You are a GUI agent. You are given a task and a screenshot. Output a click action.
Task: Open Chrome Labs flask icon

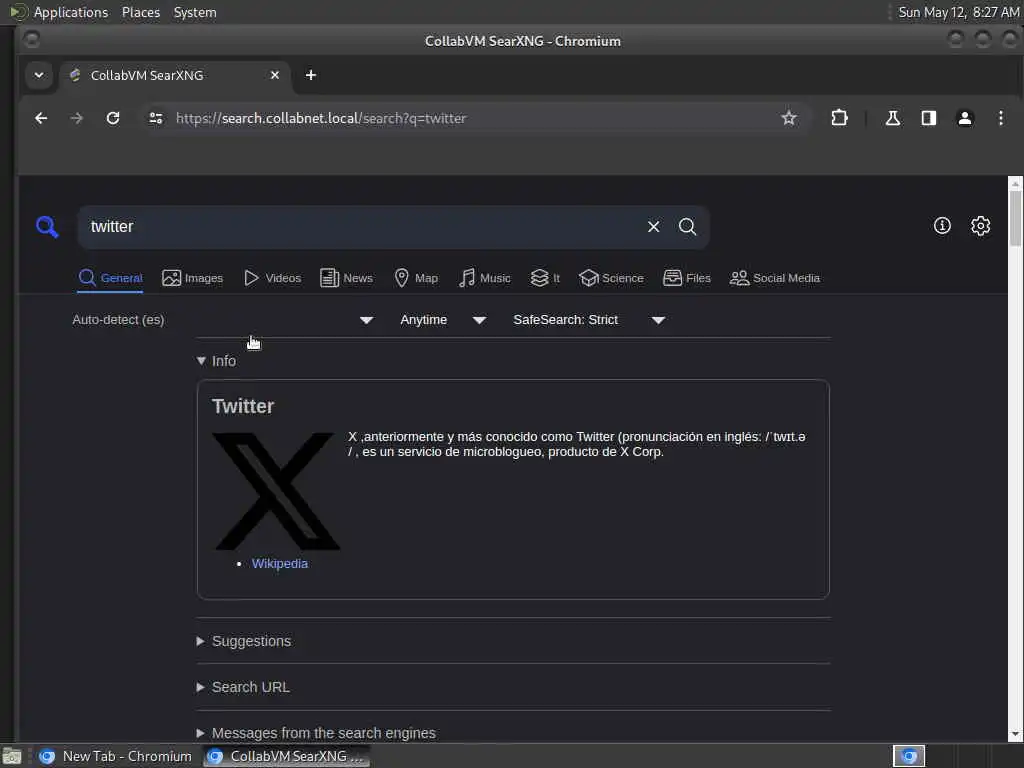tap(893, 118)
